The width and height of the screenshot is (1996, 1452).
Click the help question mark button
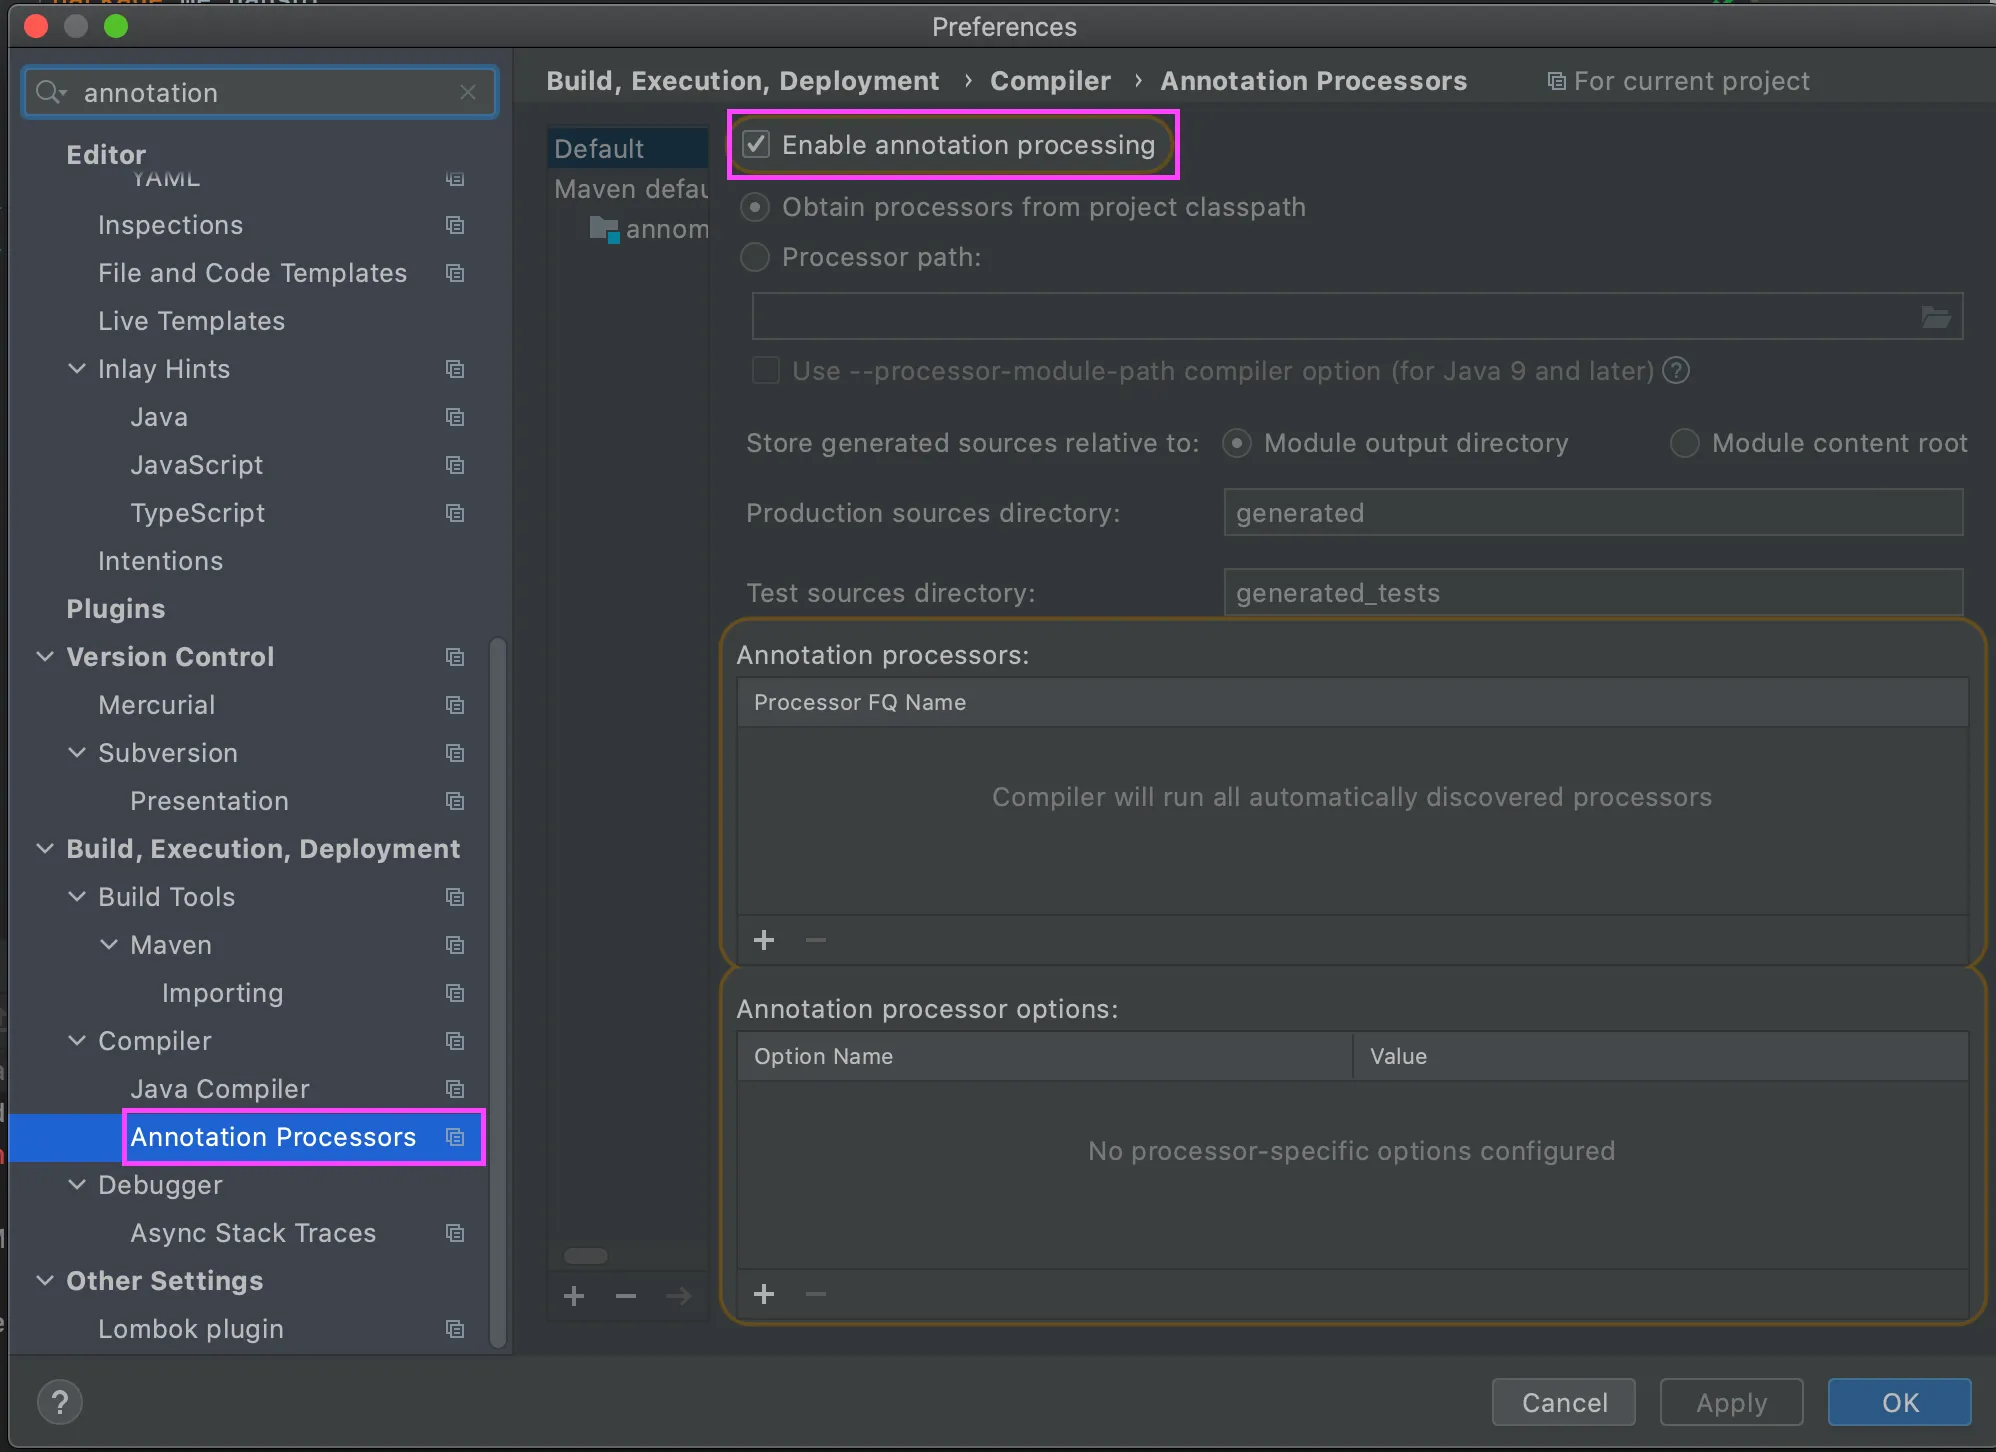(60, 1402)
